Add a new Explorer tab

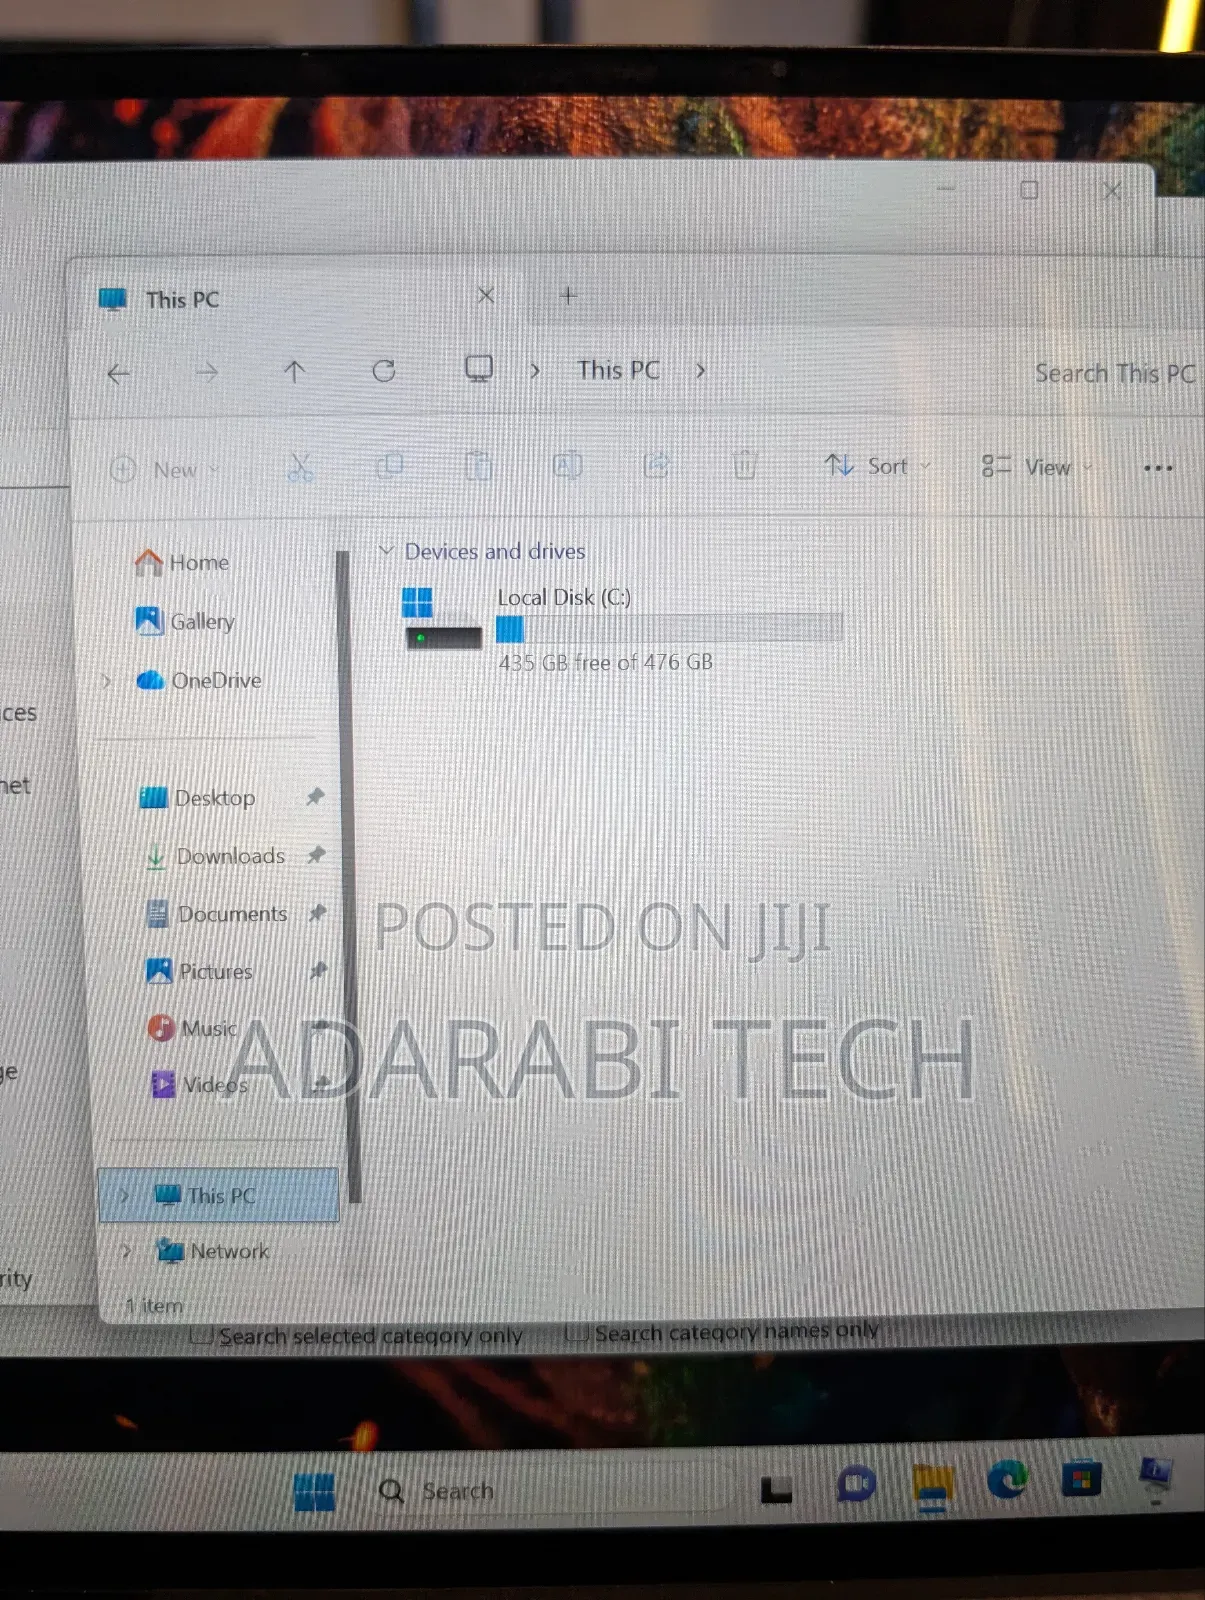(x=568, y=295)
